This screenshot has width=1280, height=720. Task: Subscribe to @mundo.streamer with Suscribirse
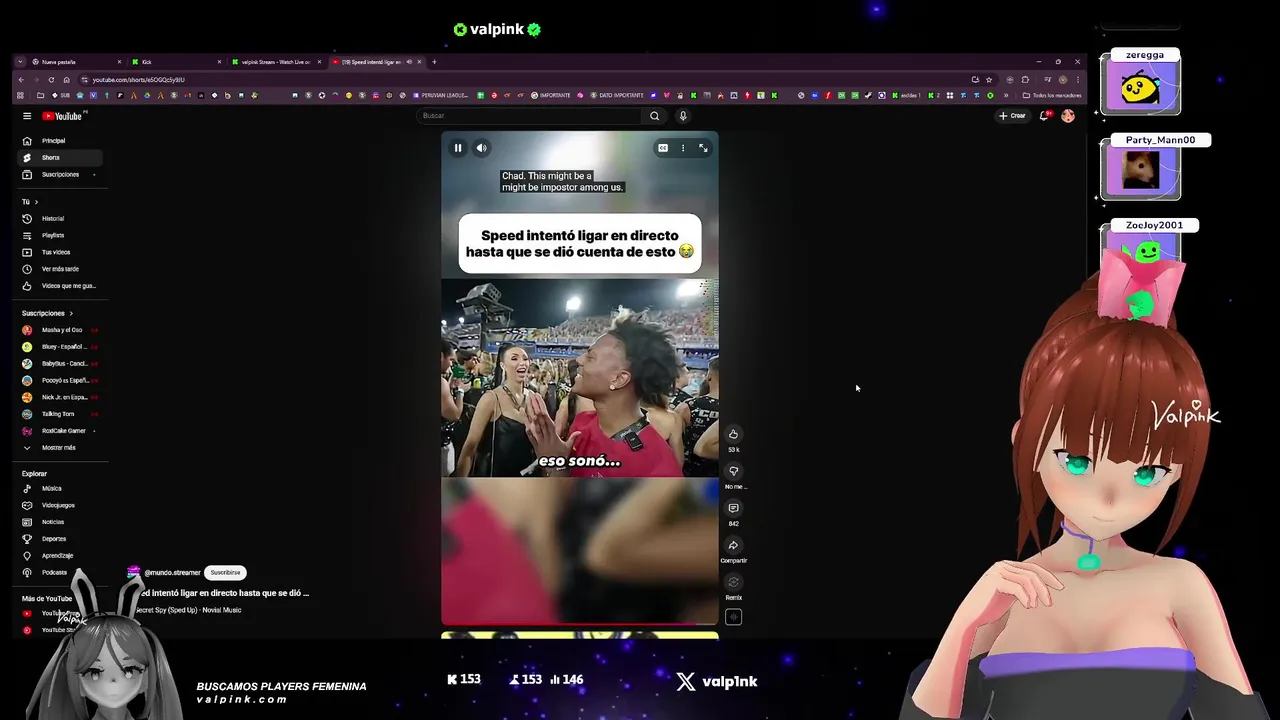coord(225,573)
